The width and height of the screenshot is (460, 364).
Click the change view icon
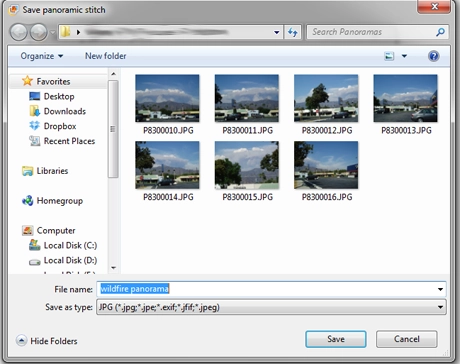tap(389, 56)
